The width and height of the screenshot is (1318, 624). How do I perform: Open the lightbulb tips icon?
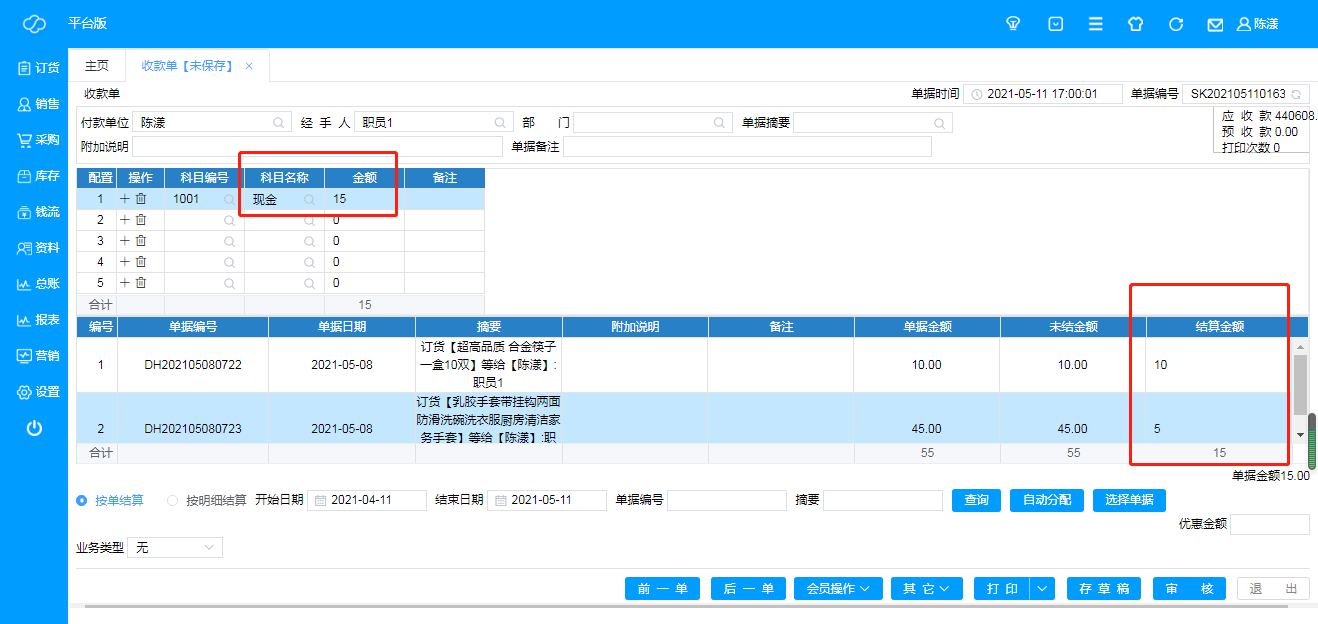tap(1012, 24)
